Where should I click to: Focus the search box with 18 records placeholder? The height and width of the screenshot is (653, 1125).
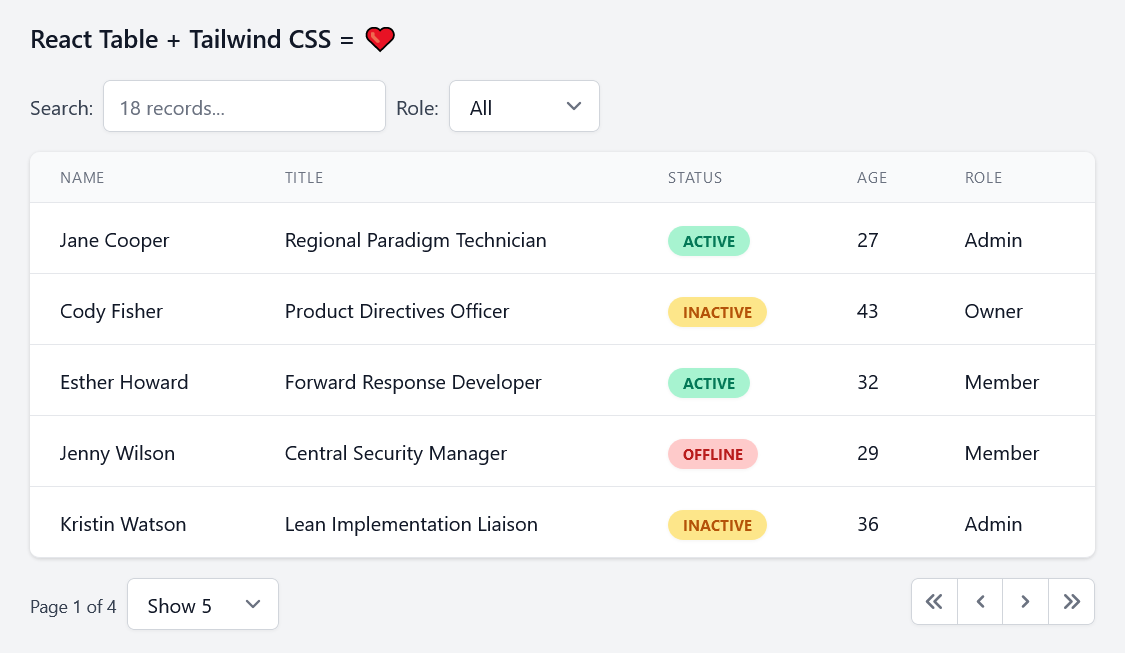point(245,106)
